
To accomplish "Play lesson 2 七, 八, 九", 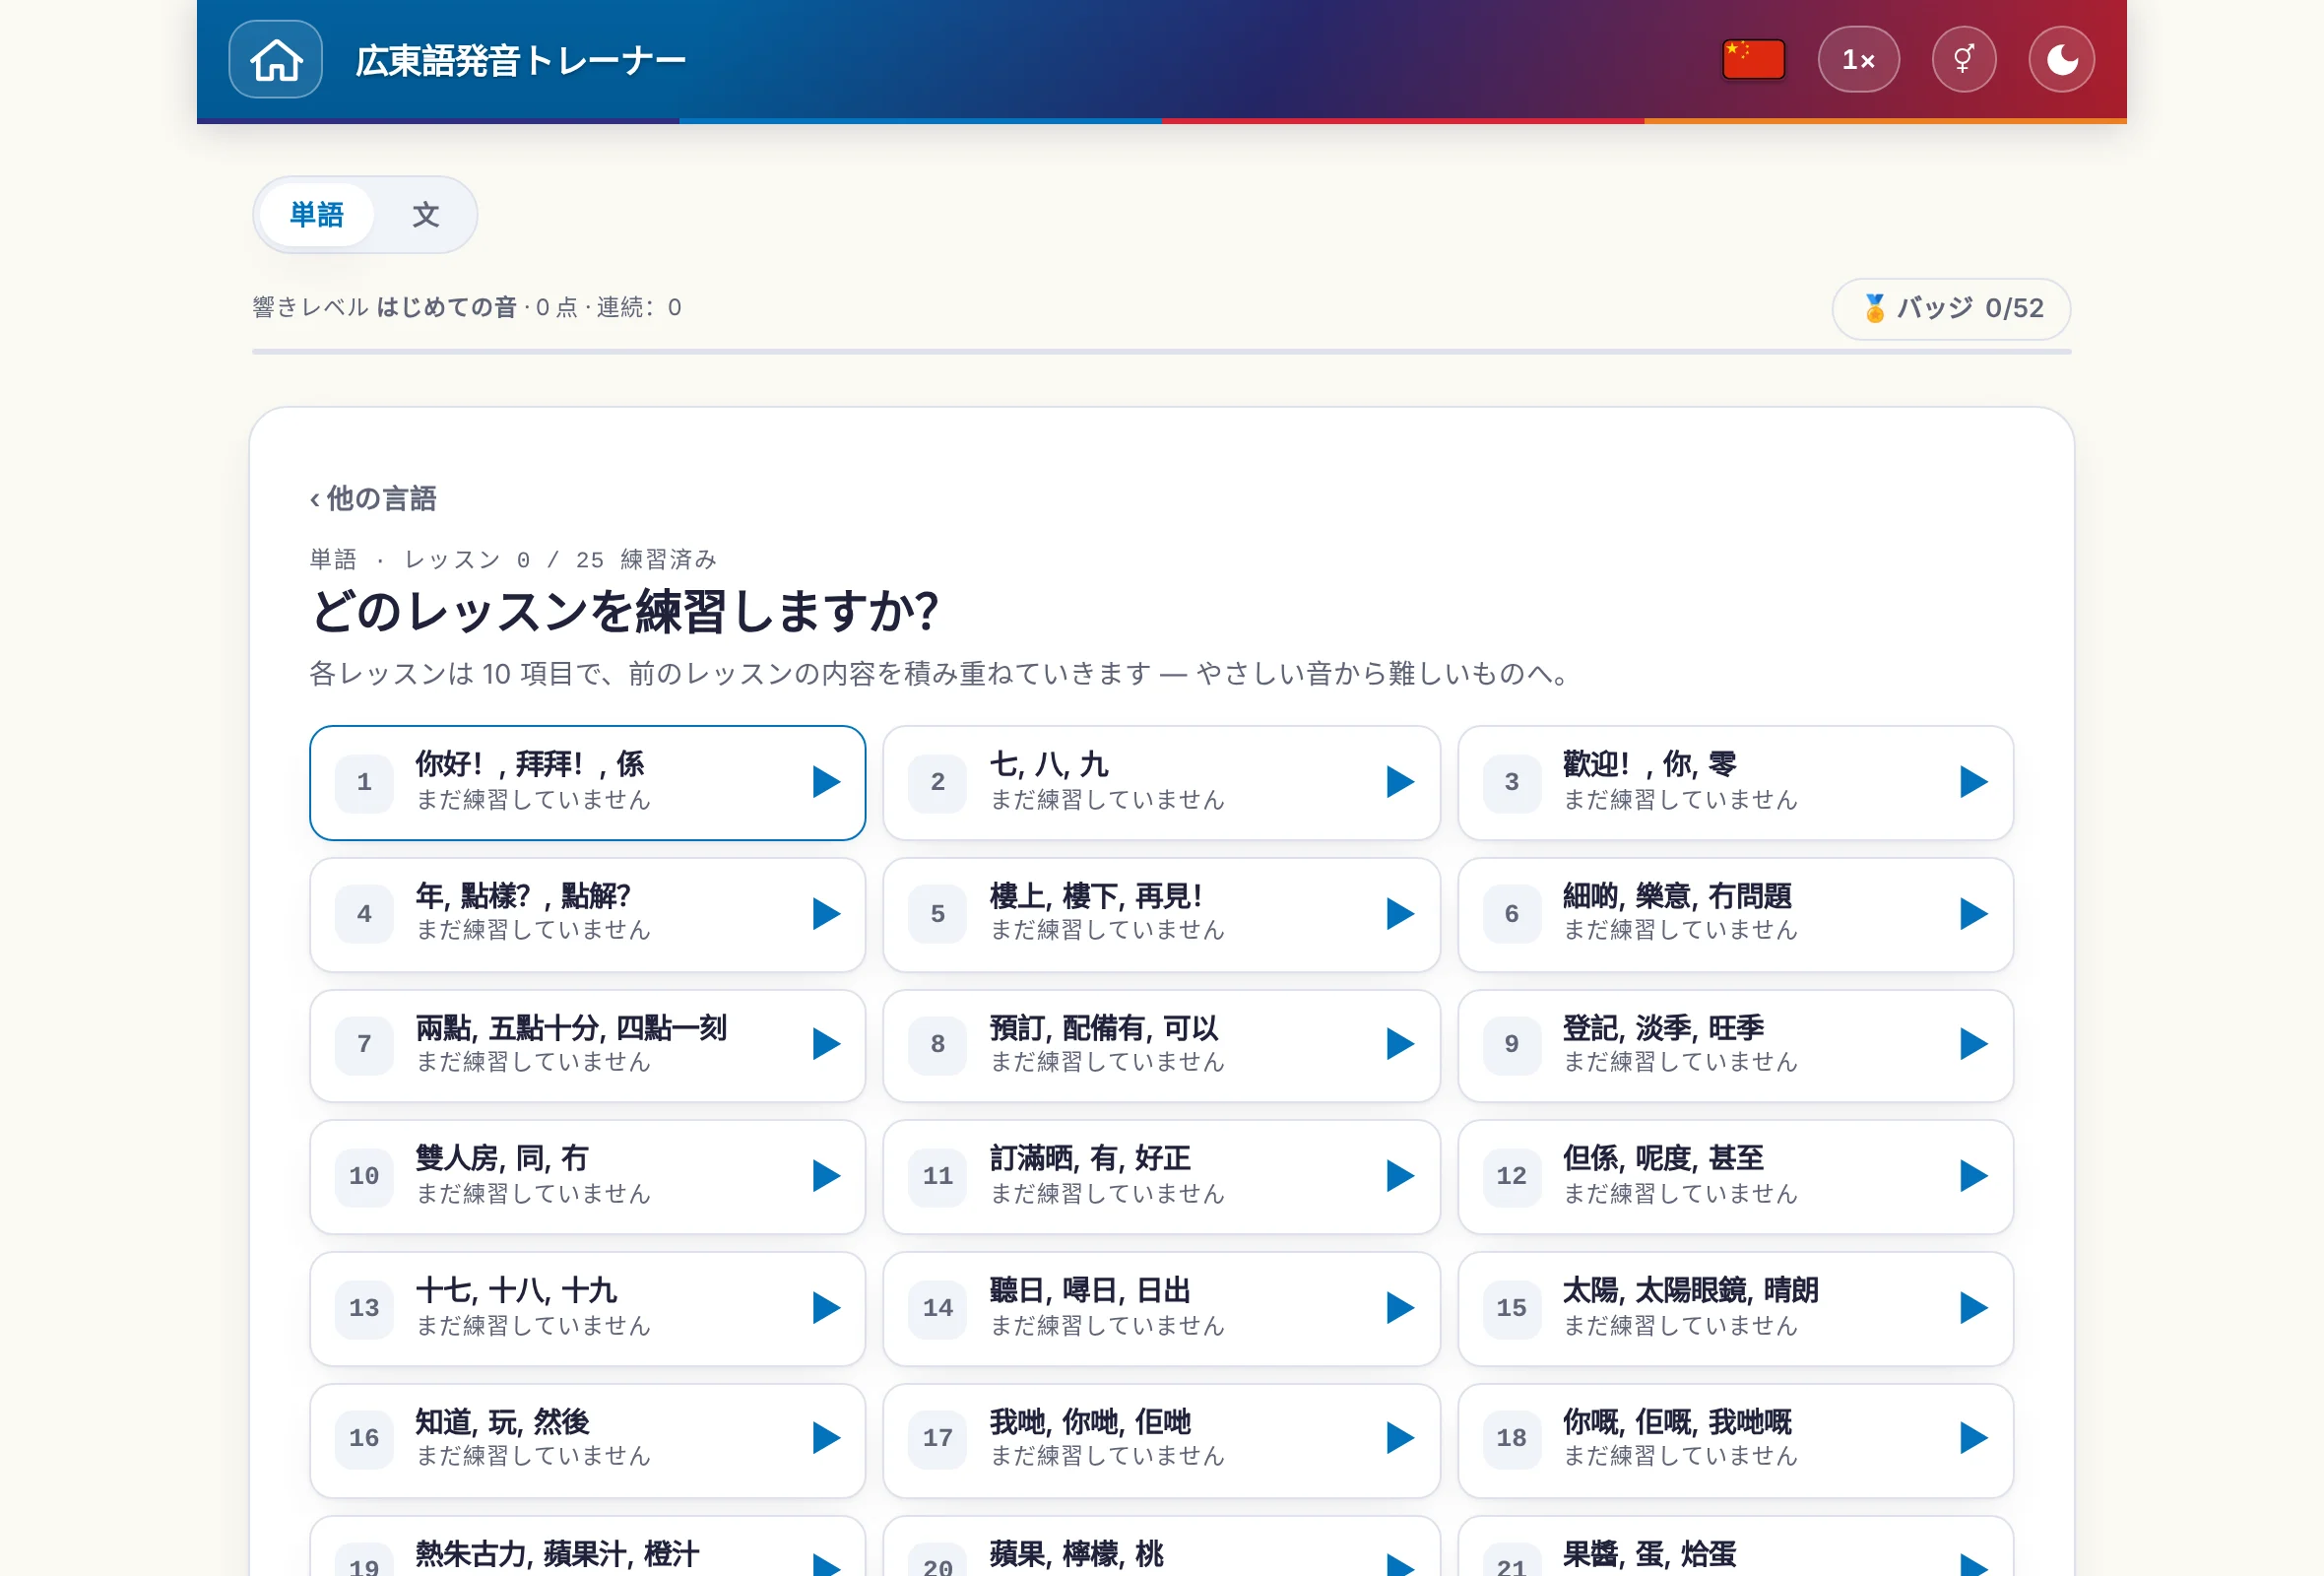I will [x=1400, y=782].
